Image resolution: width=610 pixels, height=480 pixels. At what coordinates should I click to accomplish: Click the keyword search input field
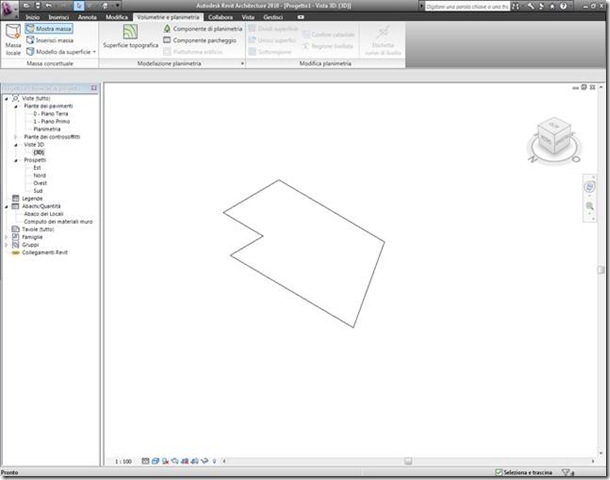(x=467, y=7)
